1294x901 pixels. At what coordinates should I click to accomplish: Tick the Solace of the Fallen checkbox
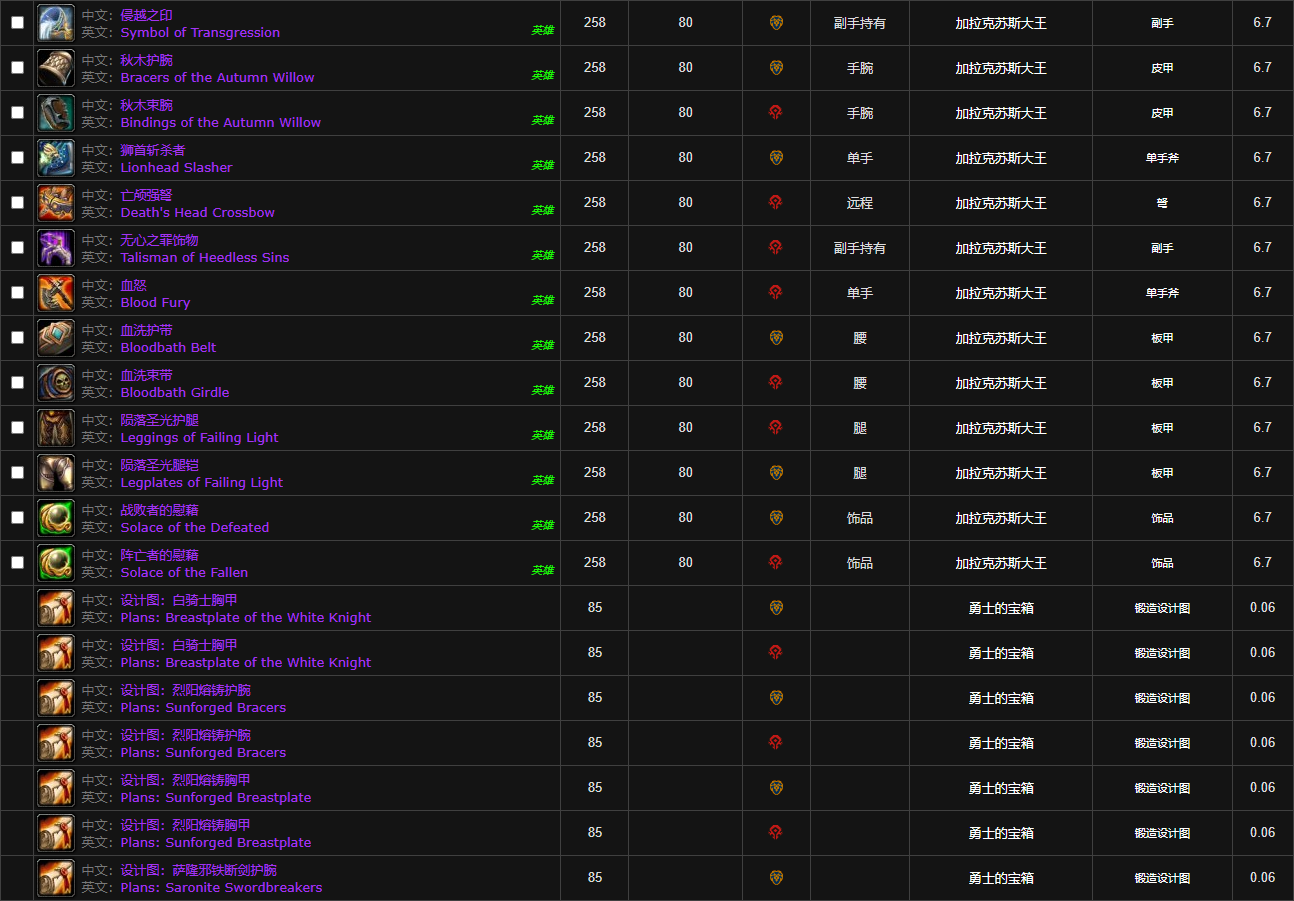pos(17,563)
